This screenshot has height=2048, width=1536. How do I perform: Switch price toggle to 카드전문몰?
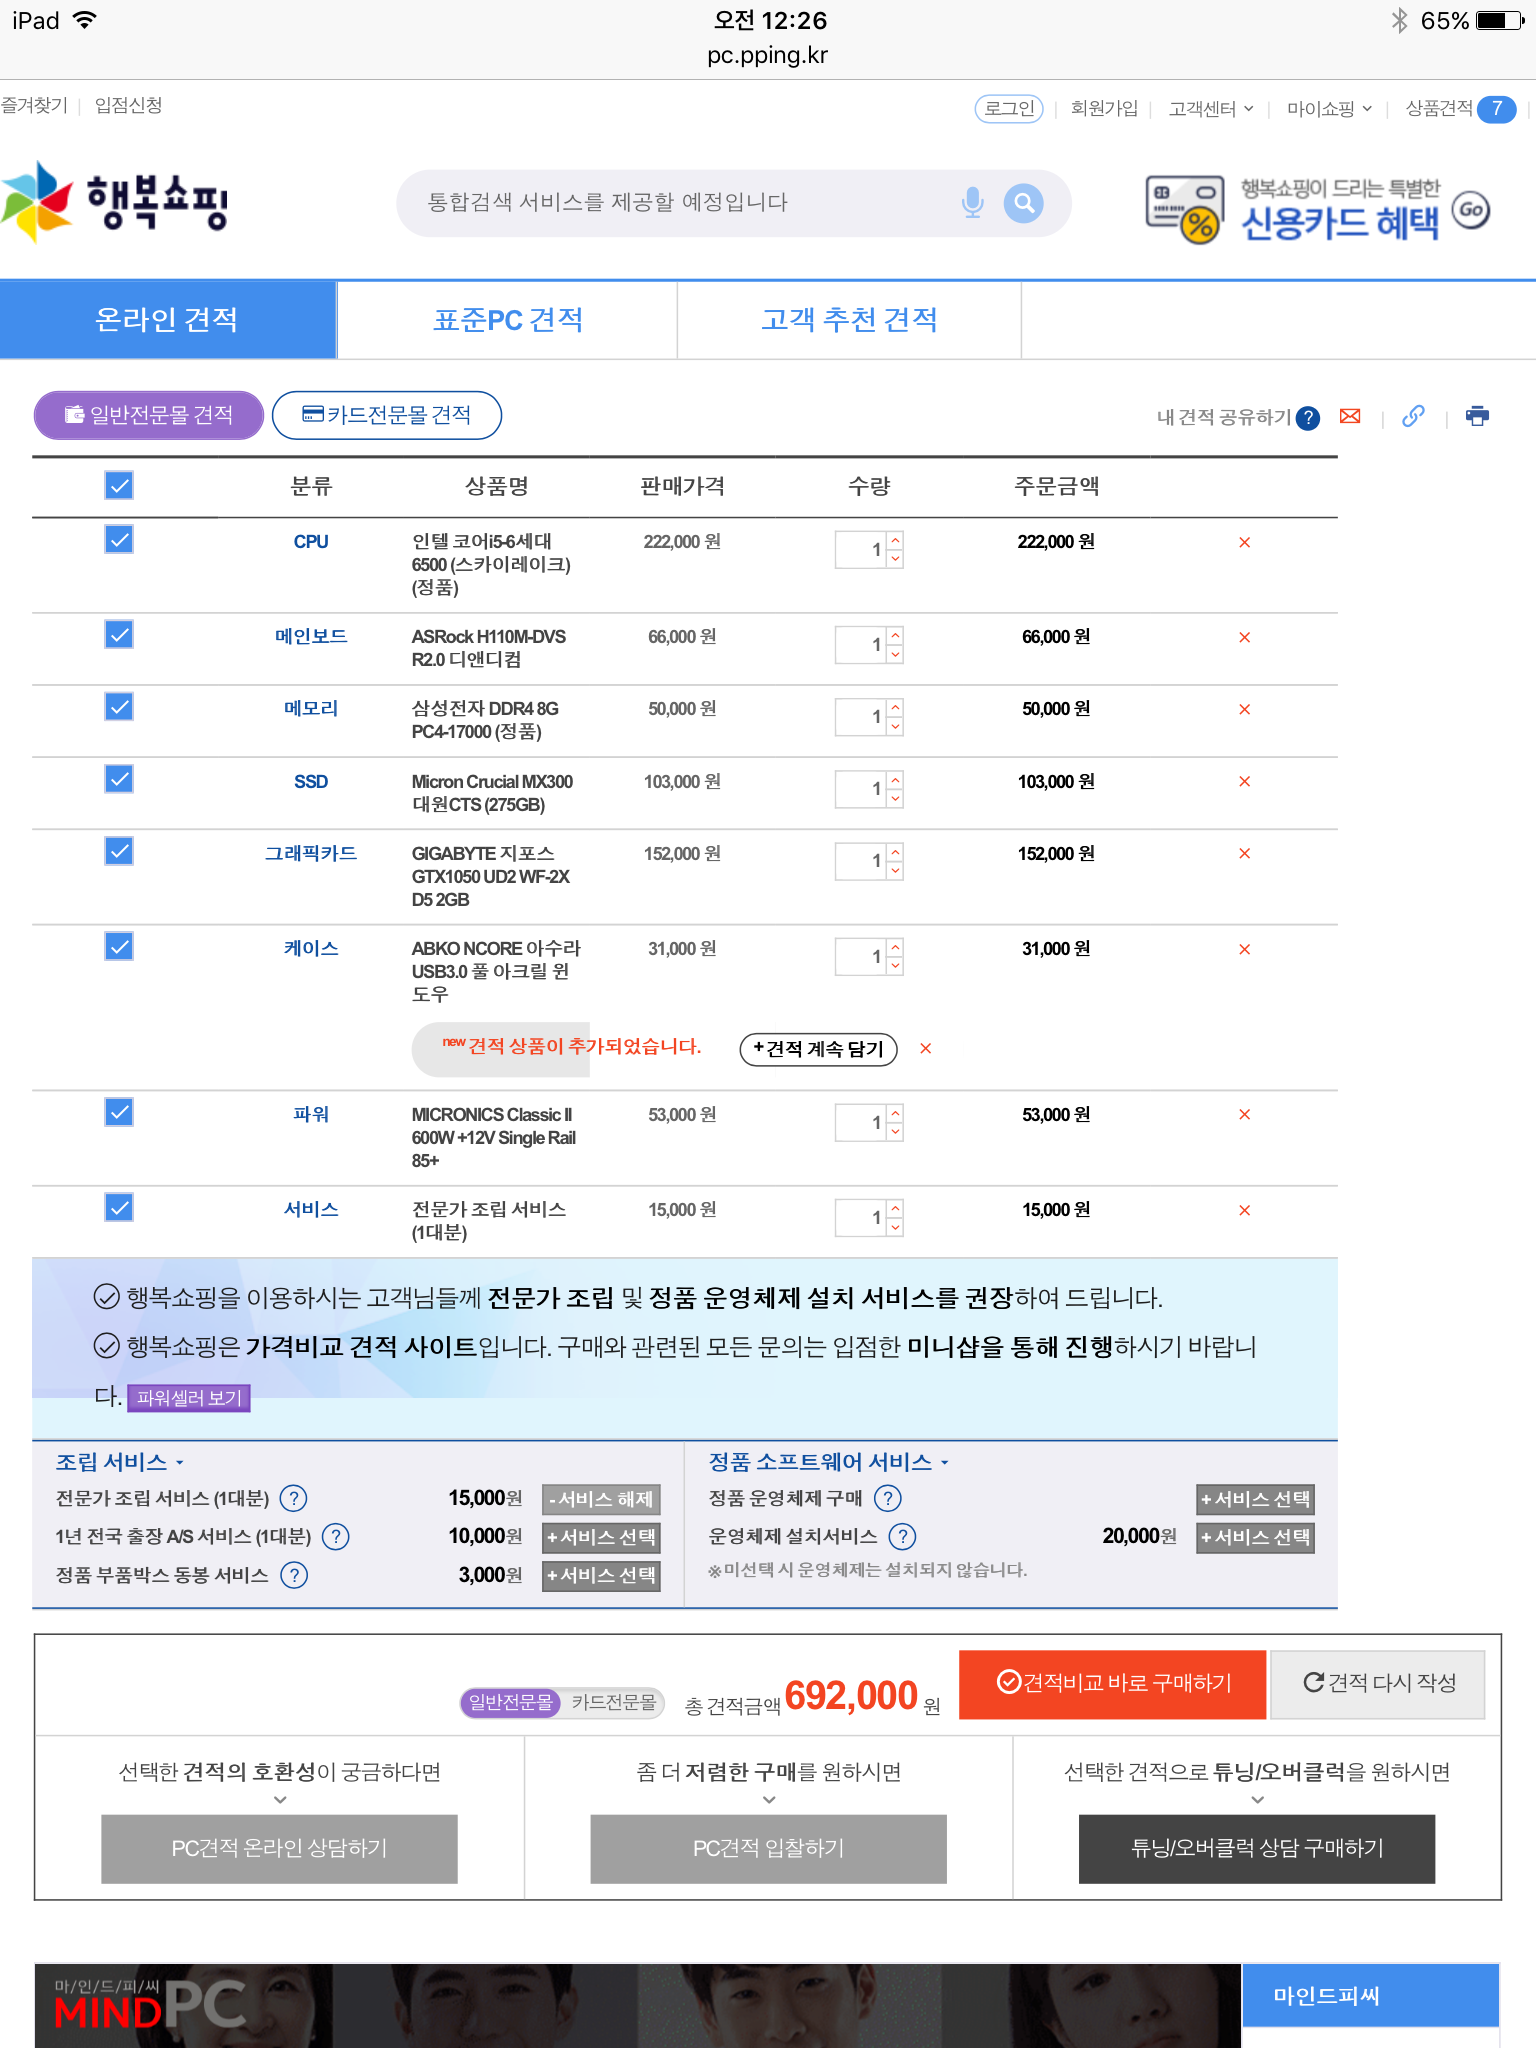tap(613, 1702)
